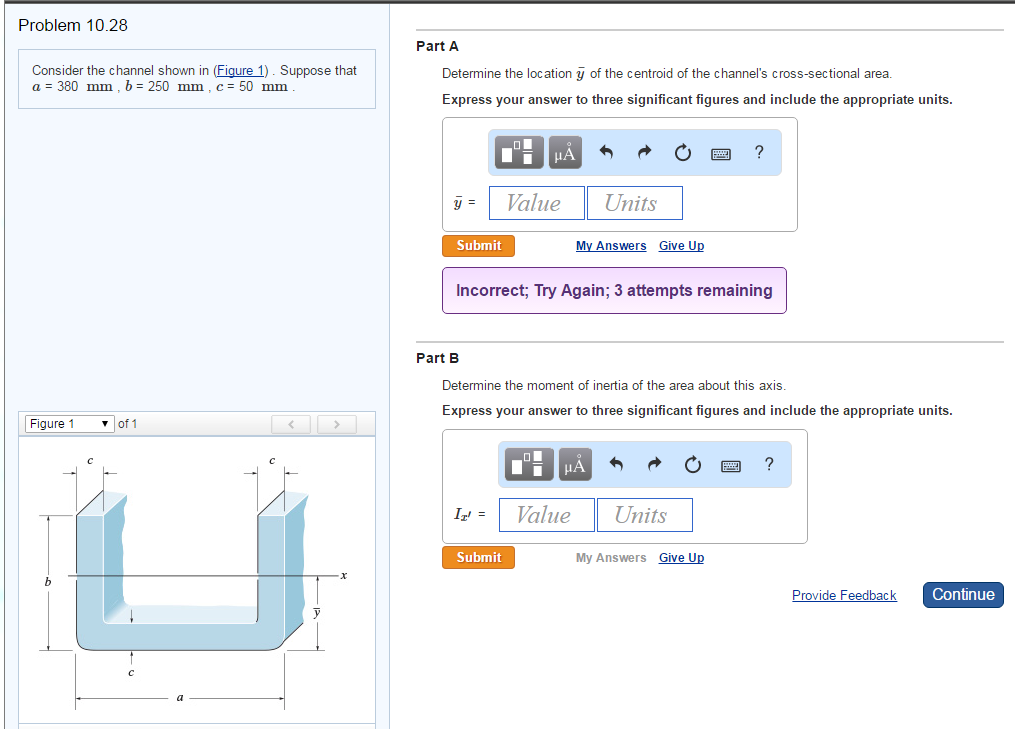The width and height of the screenshot is (1015, 729).
Task: Submit the Part B answer
Action: click(478, 557)
